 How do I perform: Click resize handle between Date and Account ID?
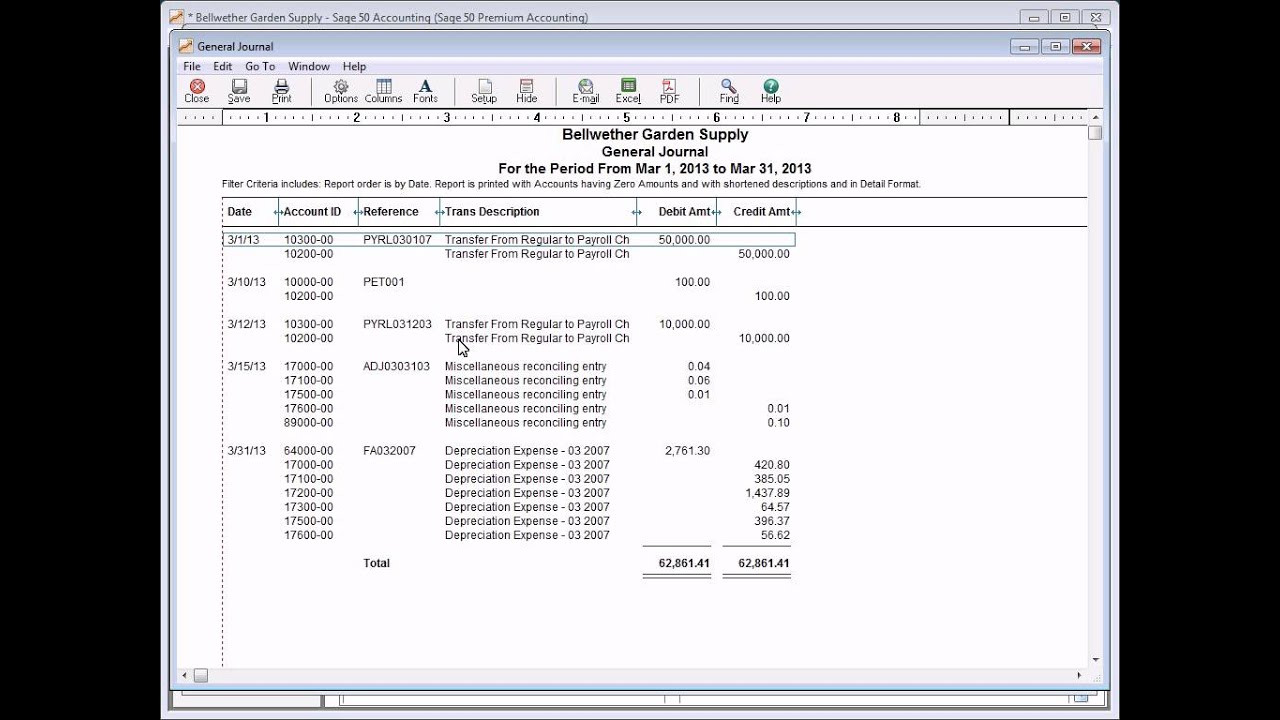279,212
